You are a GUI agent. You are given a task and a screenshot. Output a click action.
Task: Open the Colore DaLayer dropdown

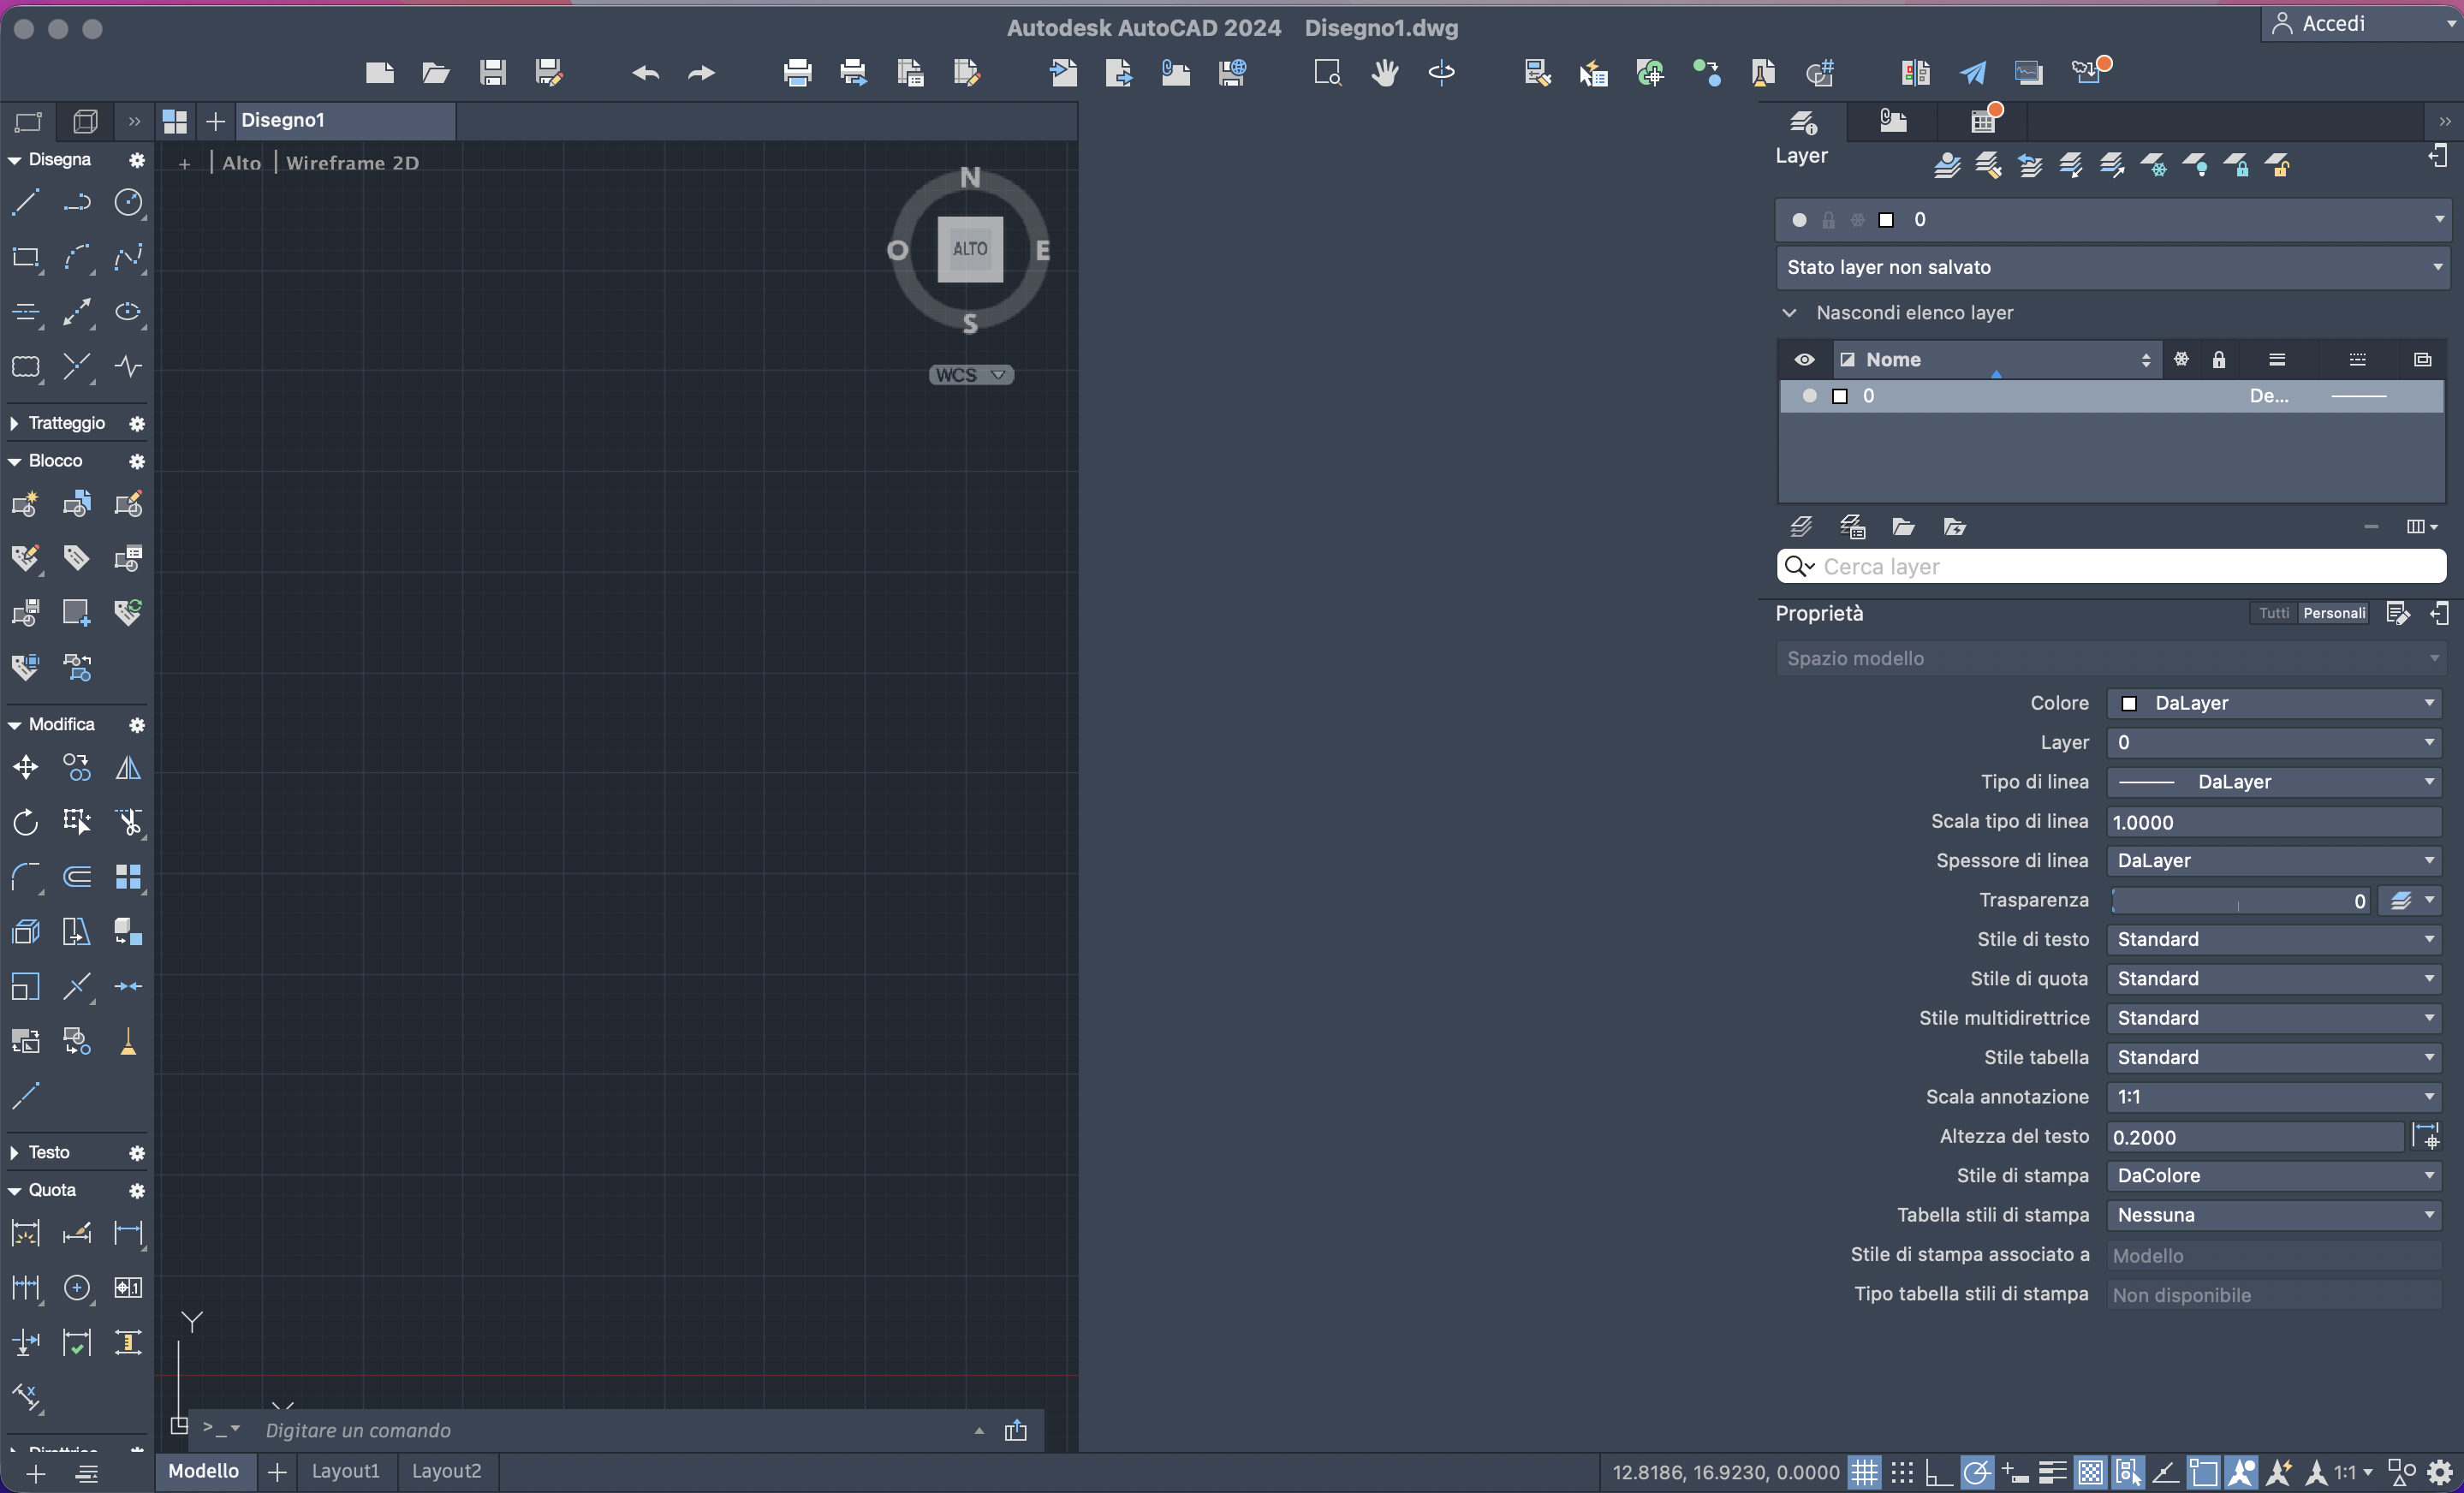[2274, 703]
